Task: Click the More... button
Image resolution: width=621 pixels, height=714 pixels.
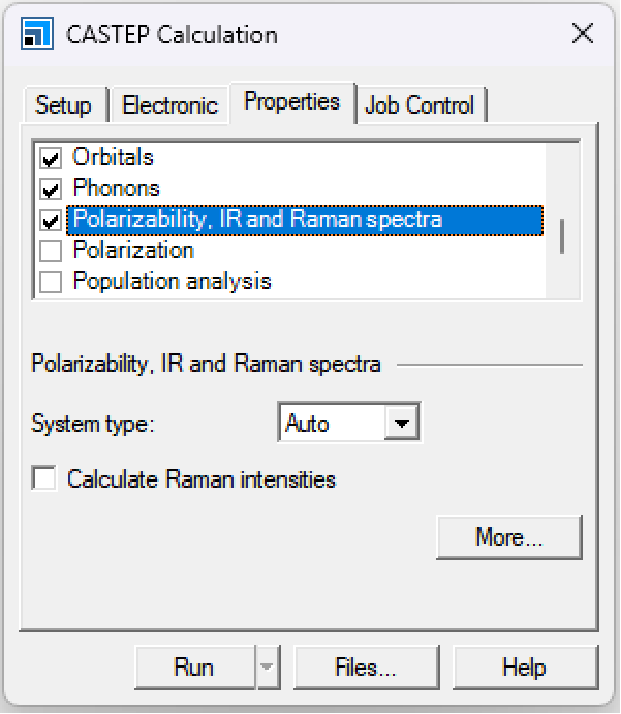Action: pyautogui.click(x=509, y=537)
